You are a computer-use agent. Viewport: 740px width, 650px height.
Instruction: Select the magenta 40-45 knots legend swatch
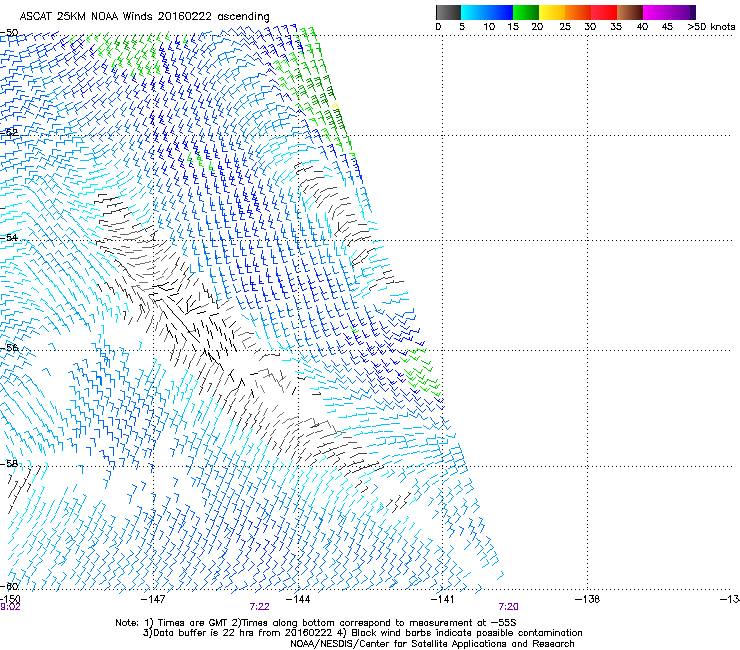point(656,12)
